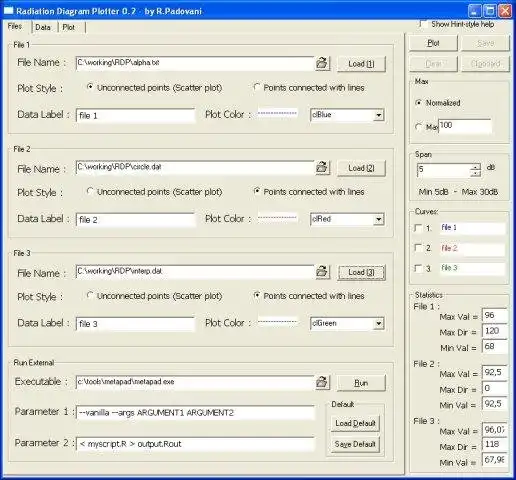The height and width of the screenshot is (480, 516).
Task: Click the Max value field showing 100
Action: click(x=465, y=126)
